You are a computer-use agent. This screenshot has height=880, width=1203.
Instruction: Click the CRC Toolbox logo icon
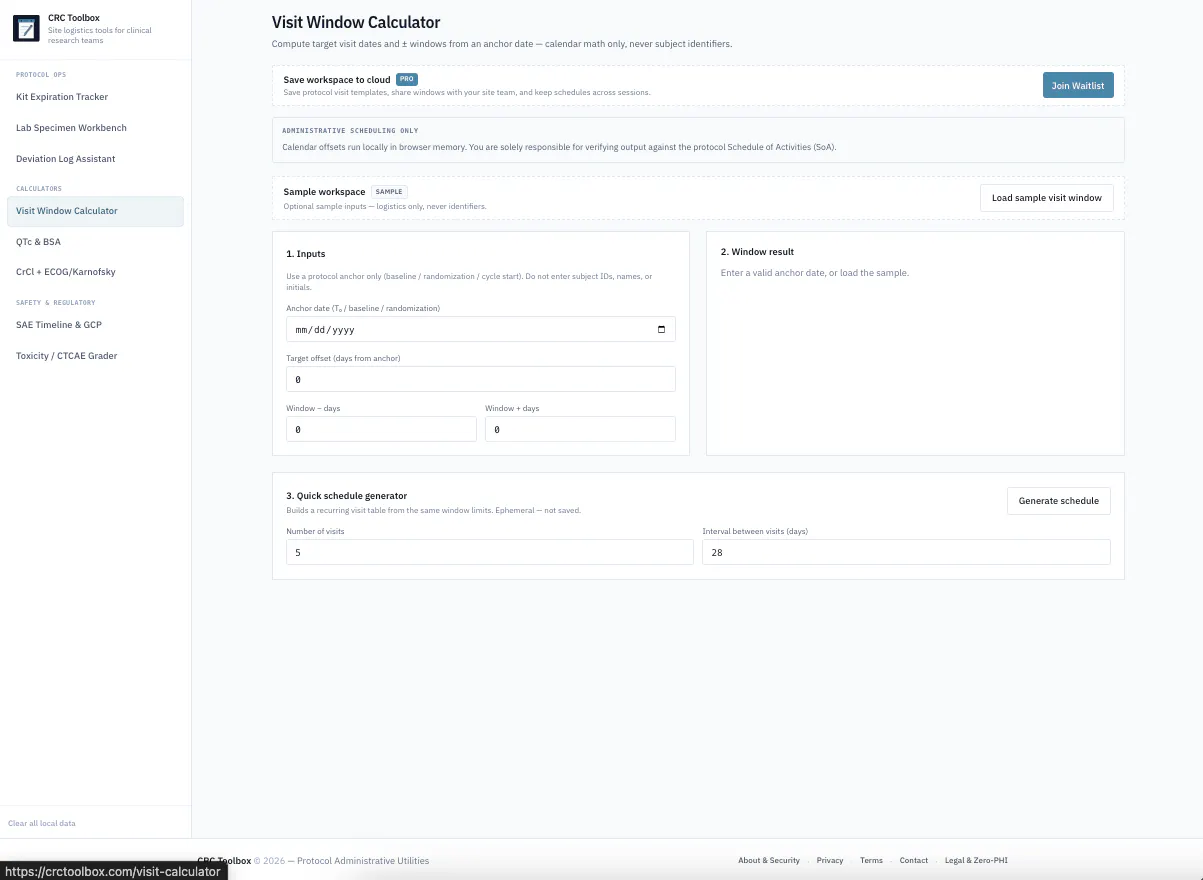(26, 28)
